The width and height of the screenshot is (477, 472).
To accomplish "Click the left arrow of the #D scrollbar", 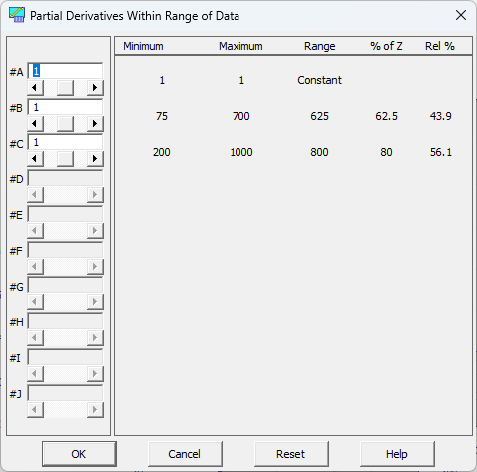I will point(35,195).
